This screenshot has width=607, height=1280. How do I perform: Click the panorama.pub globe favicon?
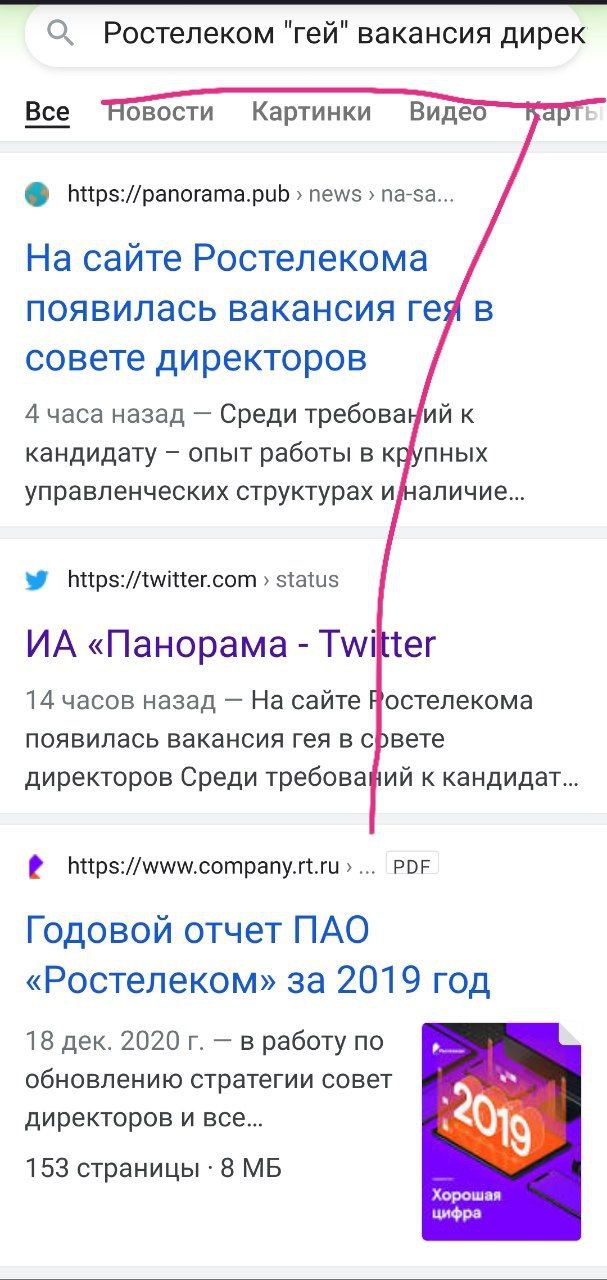37,194
